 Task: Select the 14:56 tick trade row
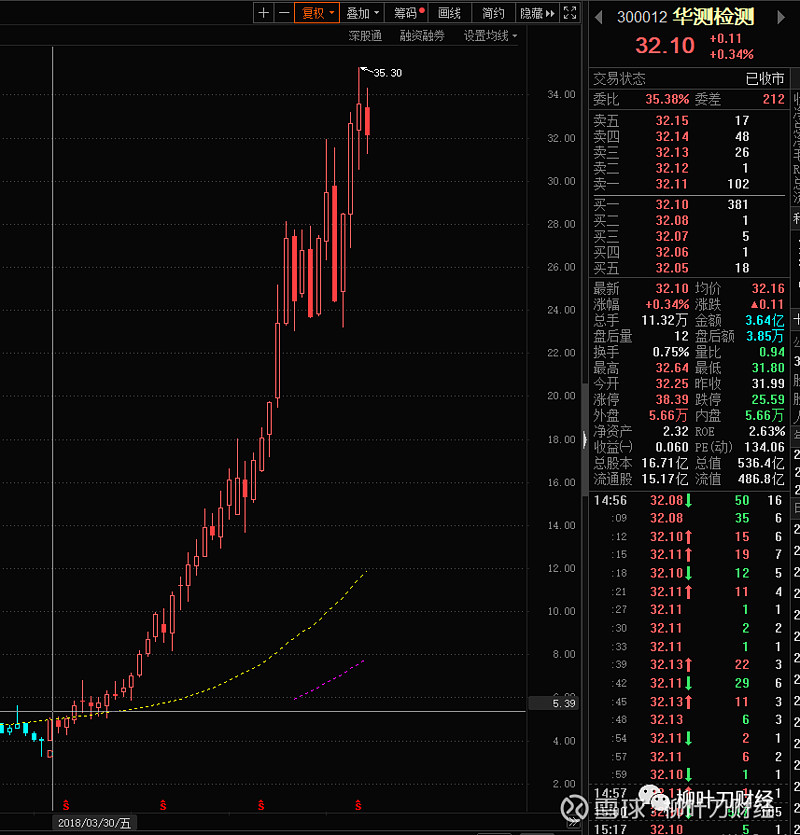coord(688,501)
